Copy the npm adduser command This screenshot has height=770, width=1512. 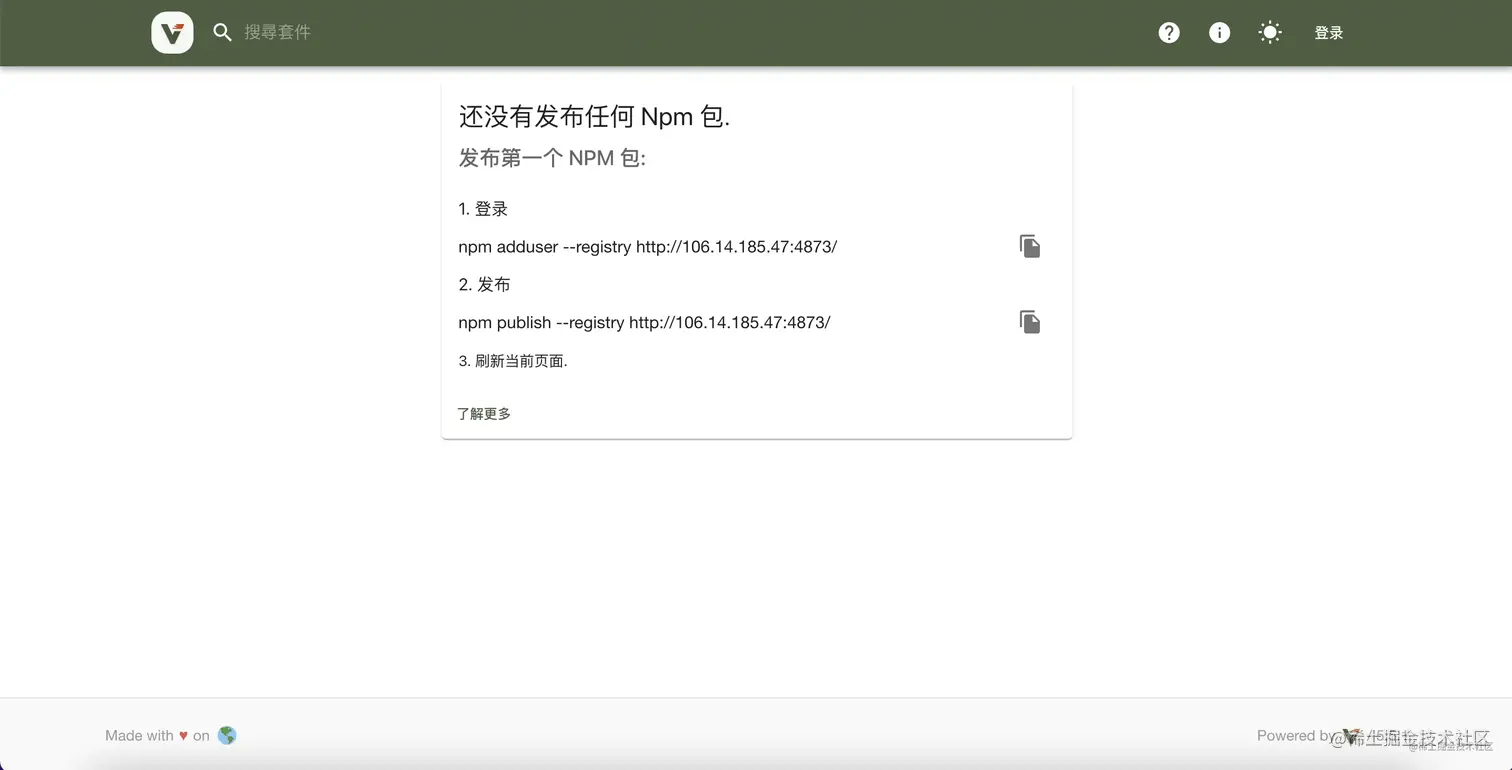click(1030, 246)
